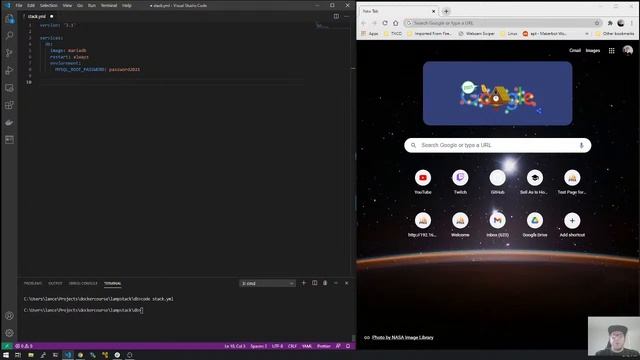Open the Terminal menu in menu bar
This screenshot has height=360, width=640.
(109, 6)
